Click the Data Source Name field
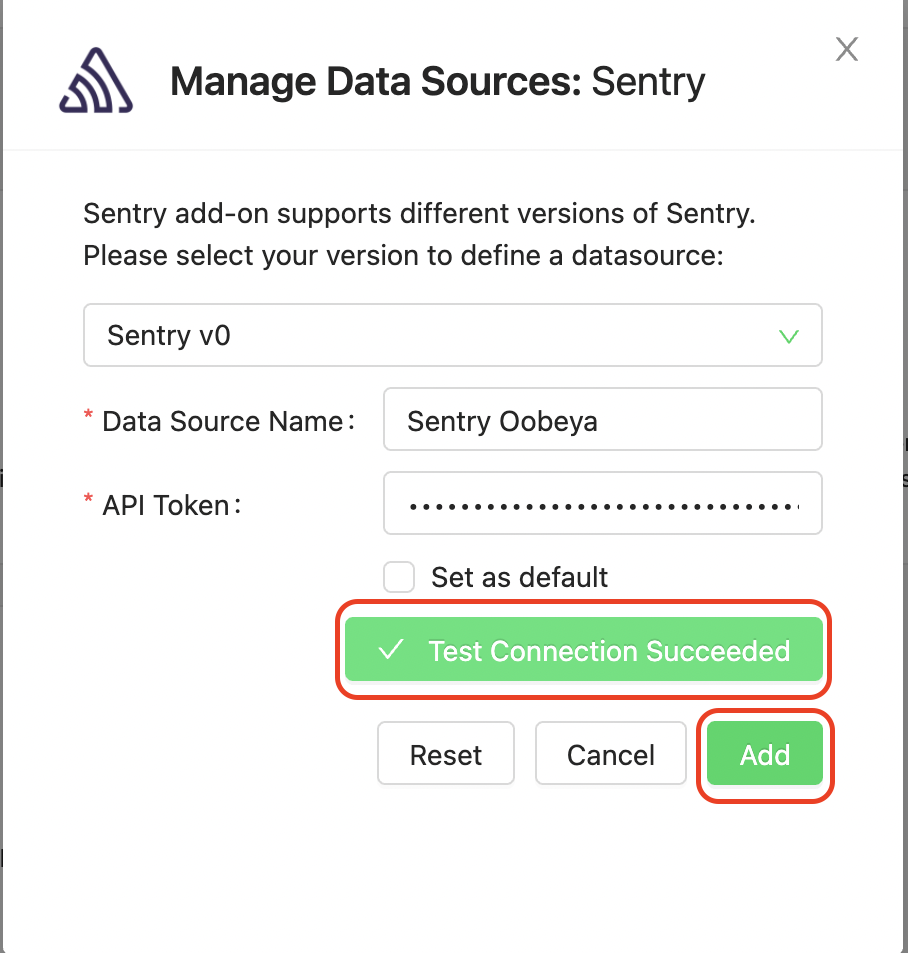Image resolution: width=908 pixels, height=953 pixels. 602,419
